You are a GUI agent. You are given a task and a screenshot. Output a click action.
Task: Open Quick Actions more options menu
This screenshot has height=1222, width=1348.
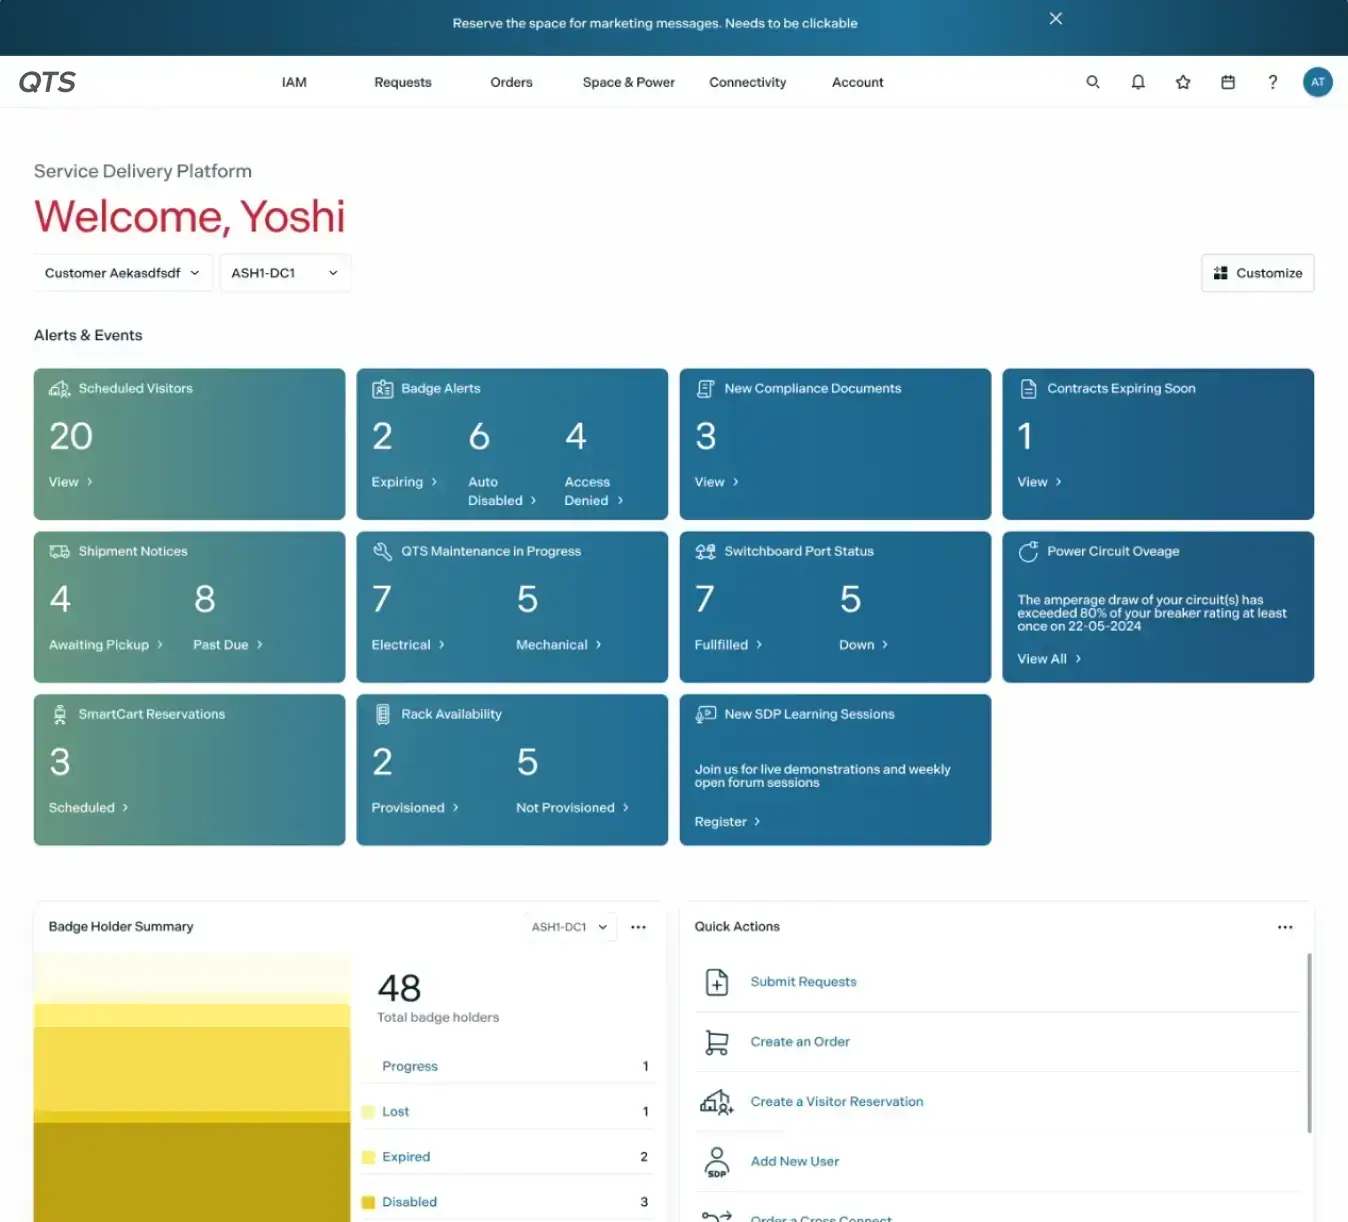1285,927
